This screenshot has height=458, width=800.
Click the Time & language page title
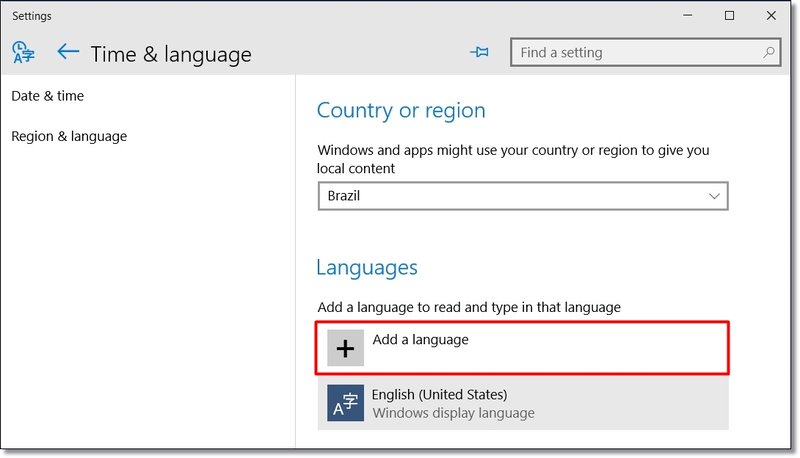[x=171, y=55]
